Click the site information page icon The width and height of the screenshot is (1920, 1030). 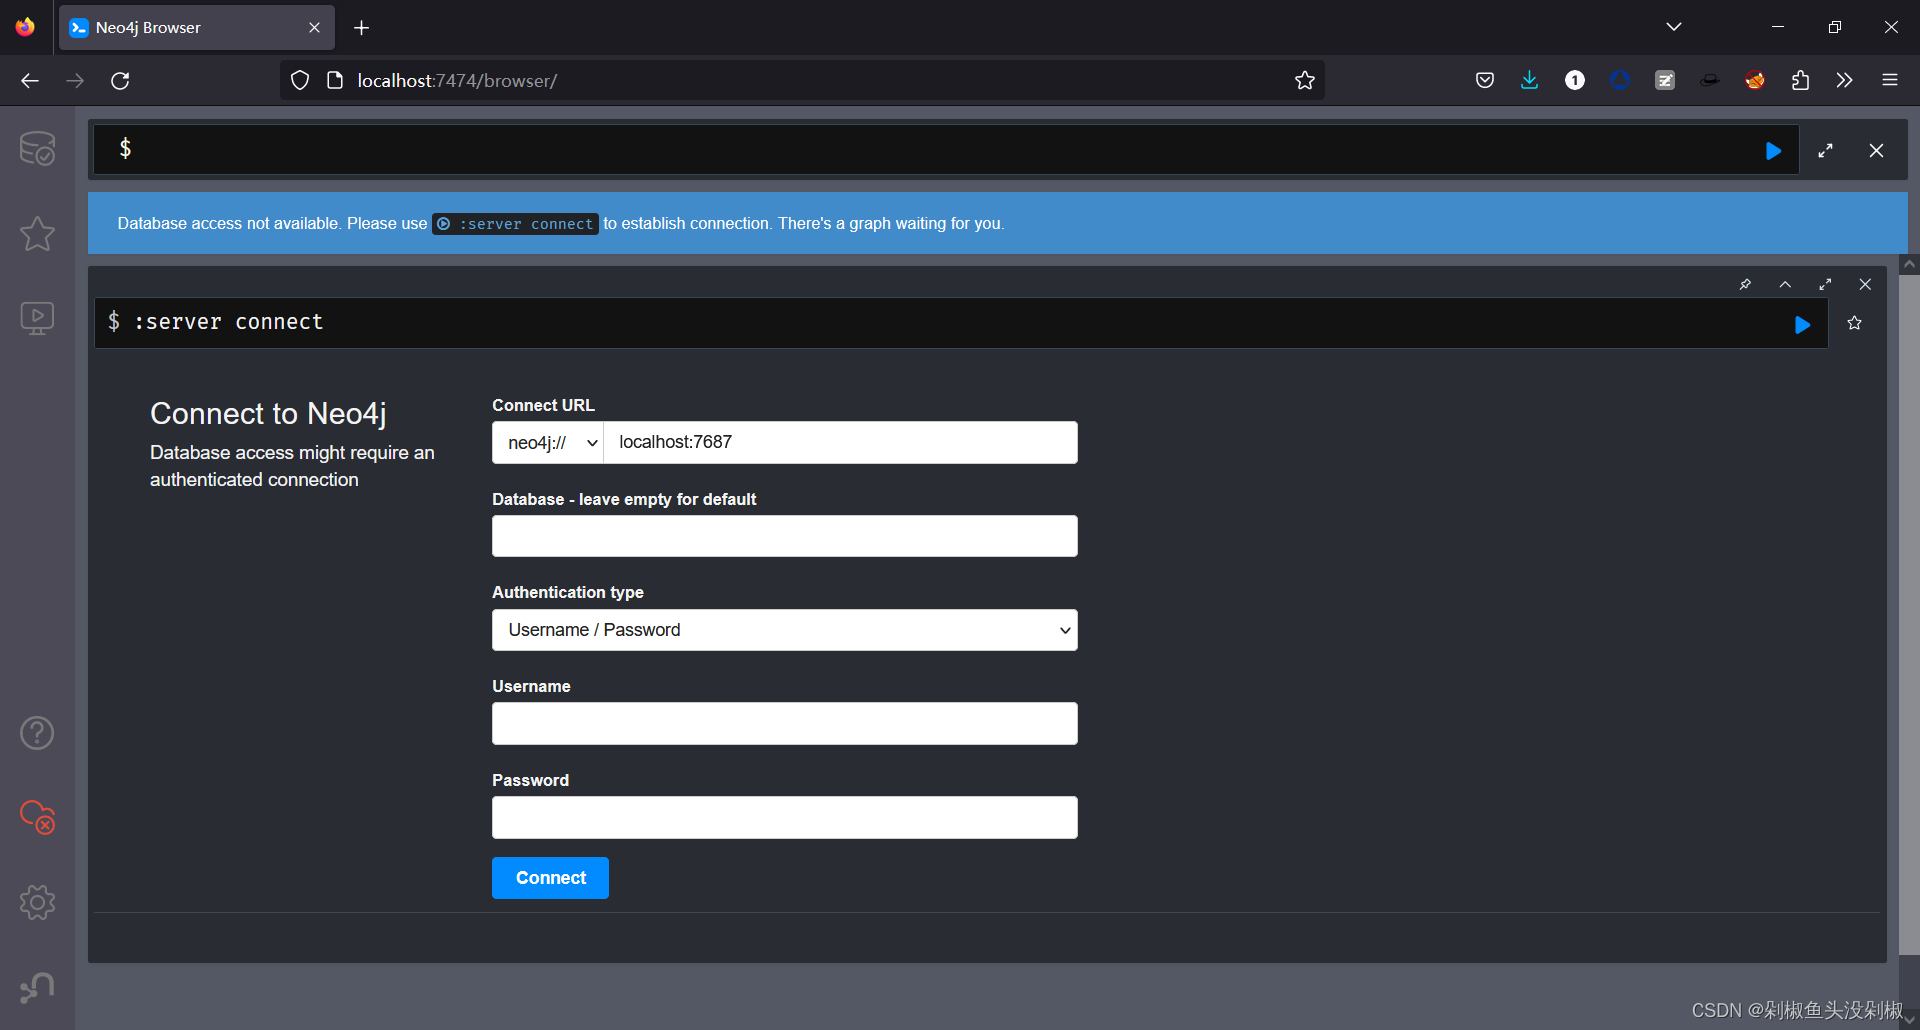(x=335, y=81)
